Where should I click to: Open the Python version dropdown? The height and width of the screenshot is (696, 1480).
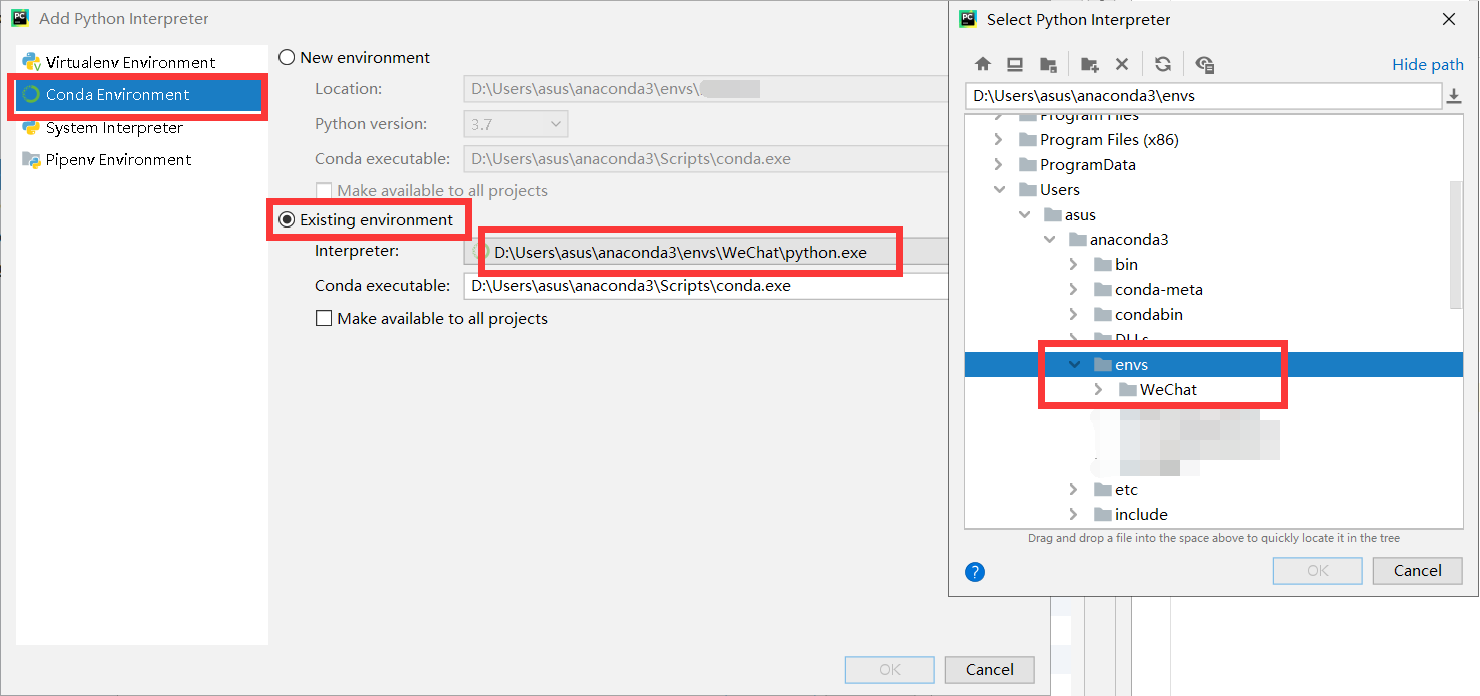[x=515, y=122]
